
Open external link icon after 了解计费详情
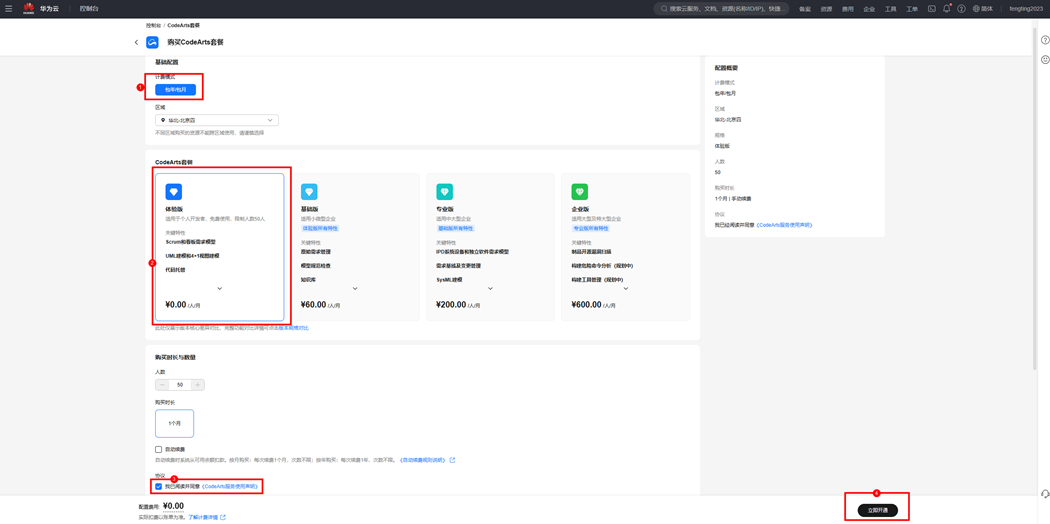pos(223,517)
